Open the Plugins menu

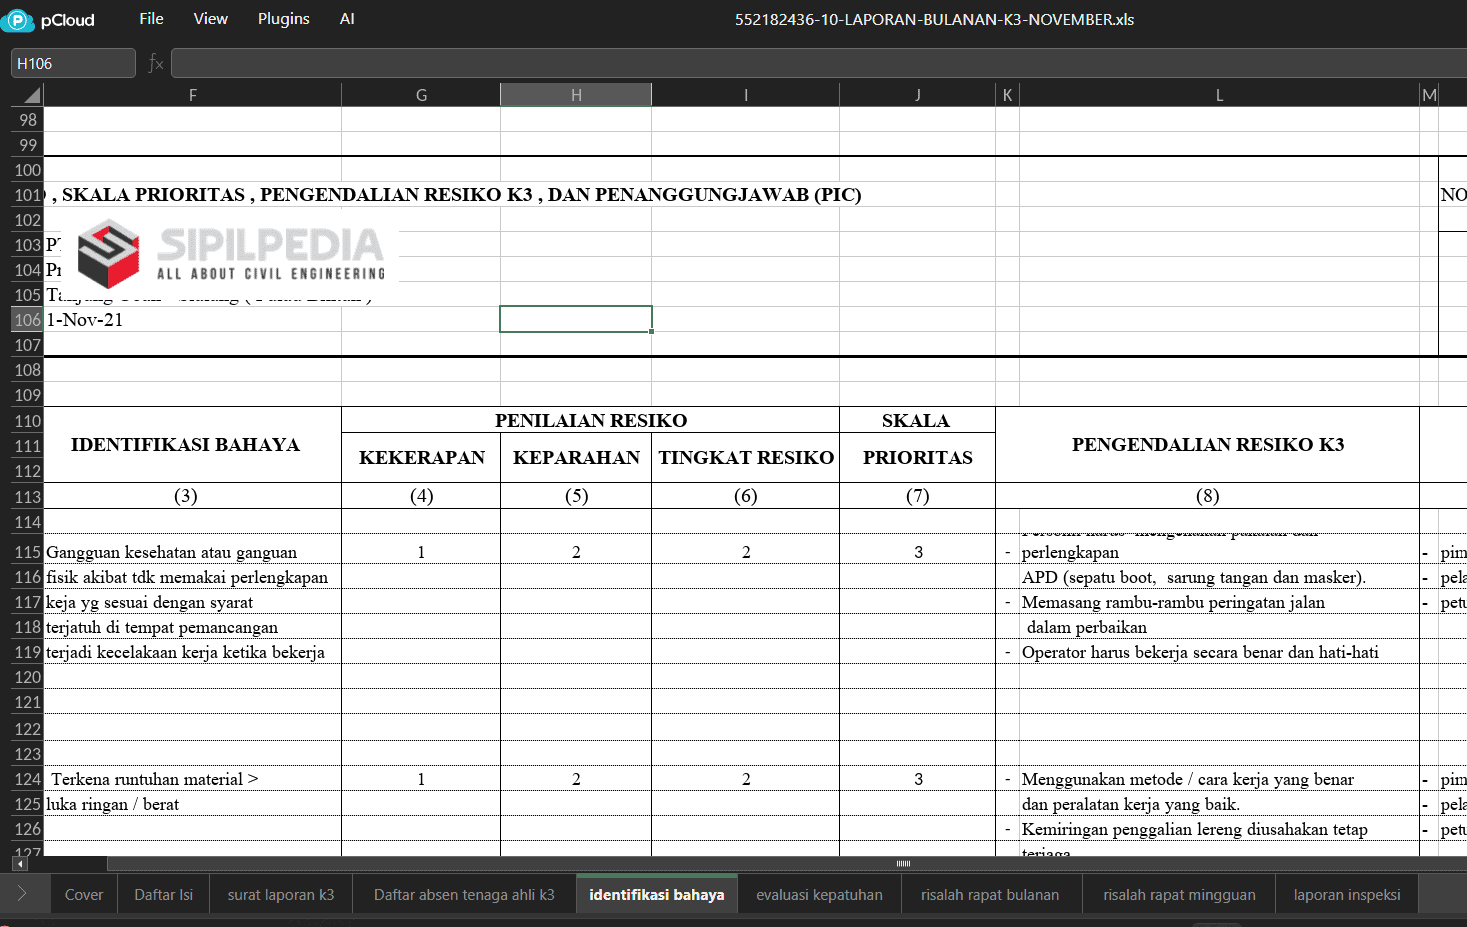pyautogui.click(x=283, y=19)
